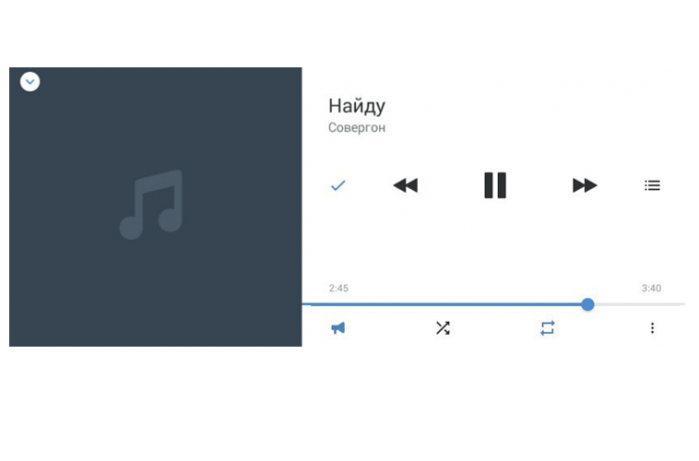Click the blue checkmark saved-track icon
Viewport: 699px width, 461px height.
point(338,185)
